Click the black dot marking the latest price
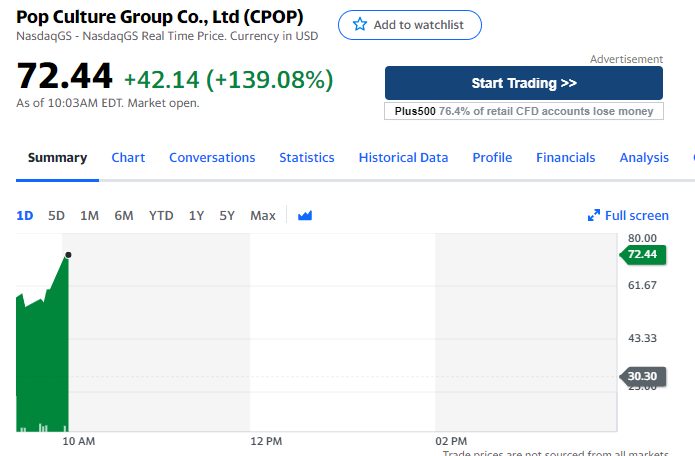The height and width of the screenshot is (456, 695). pos(68,255)
